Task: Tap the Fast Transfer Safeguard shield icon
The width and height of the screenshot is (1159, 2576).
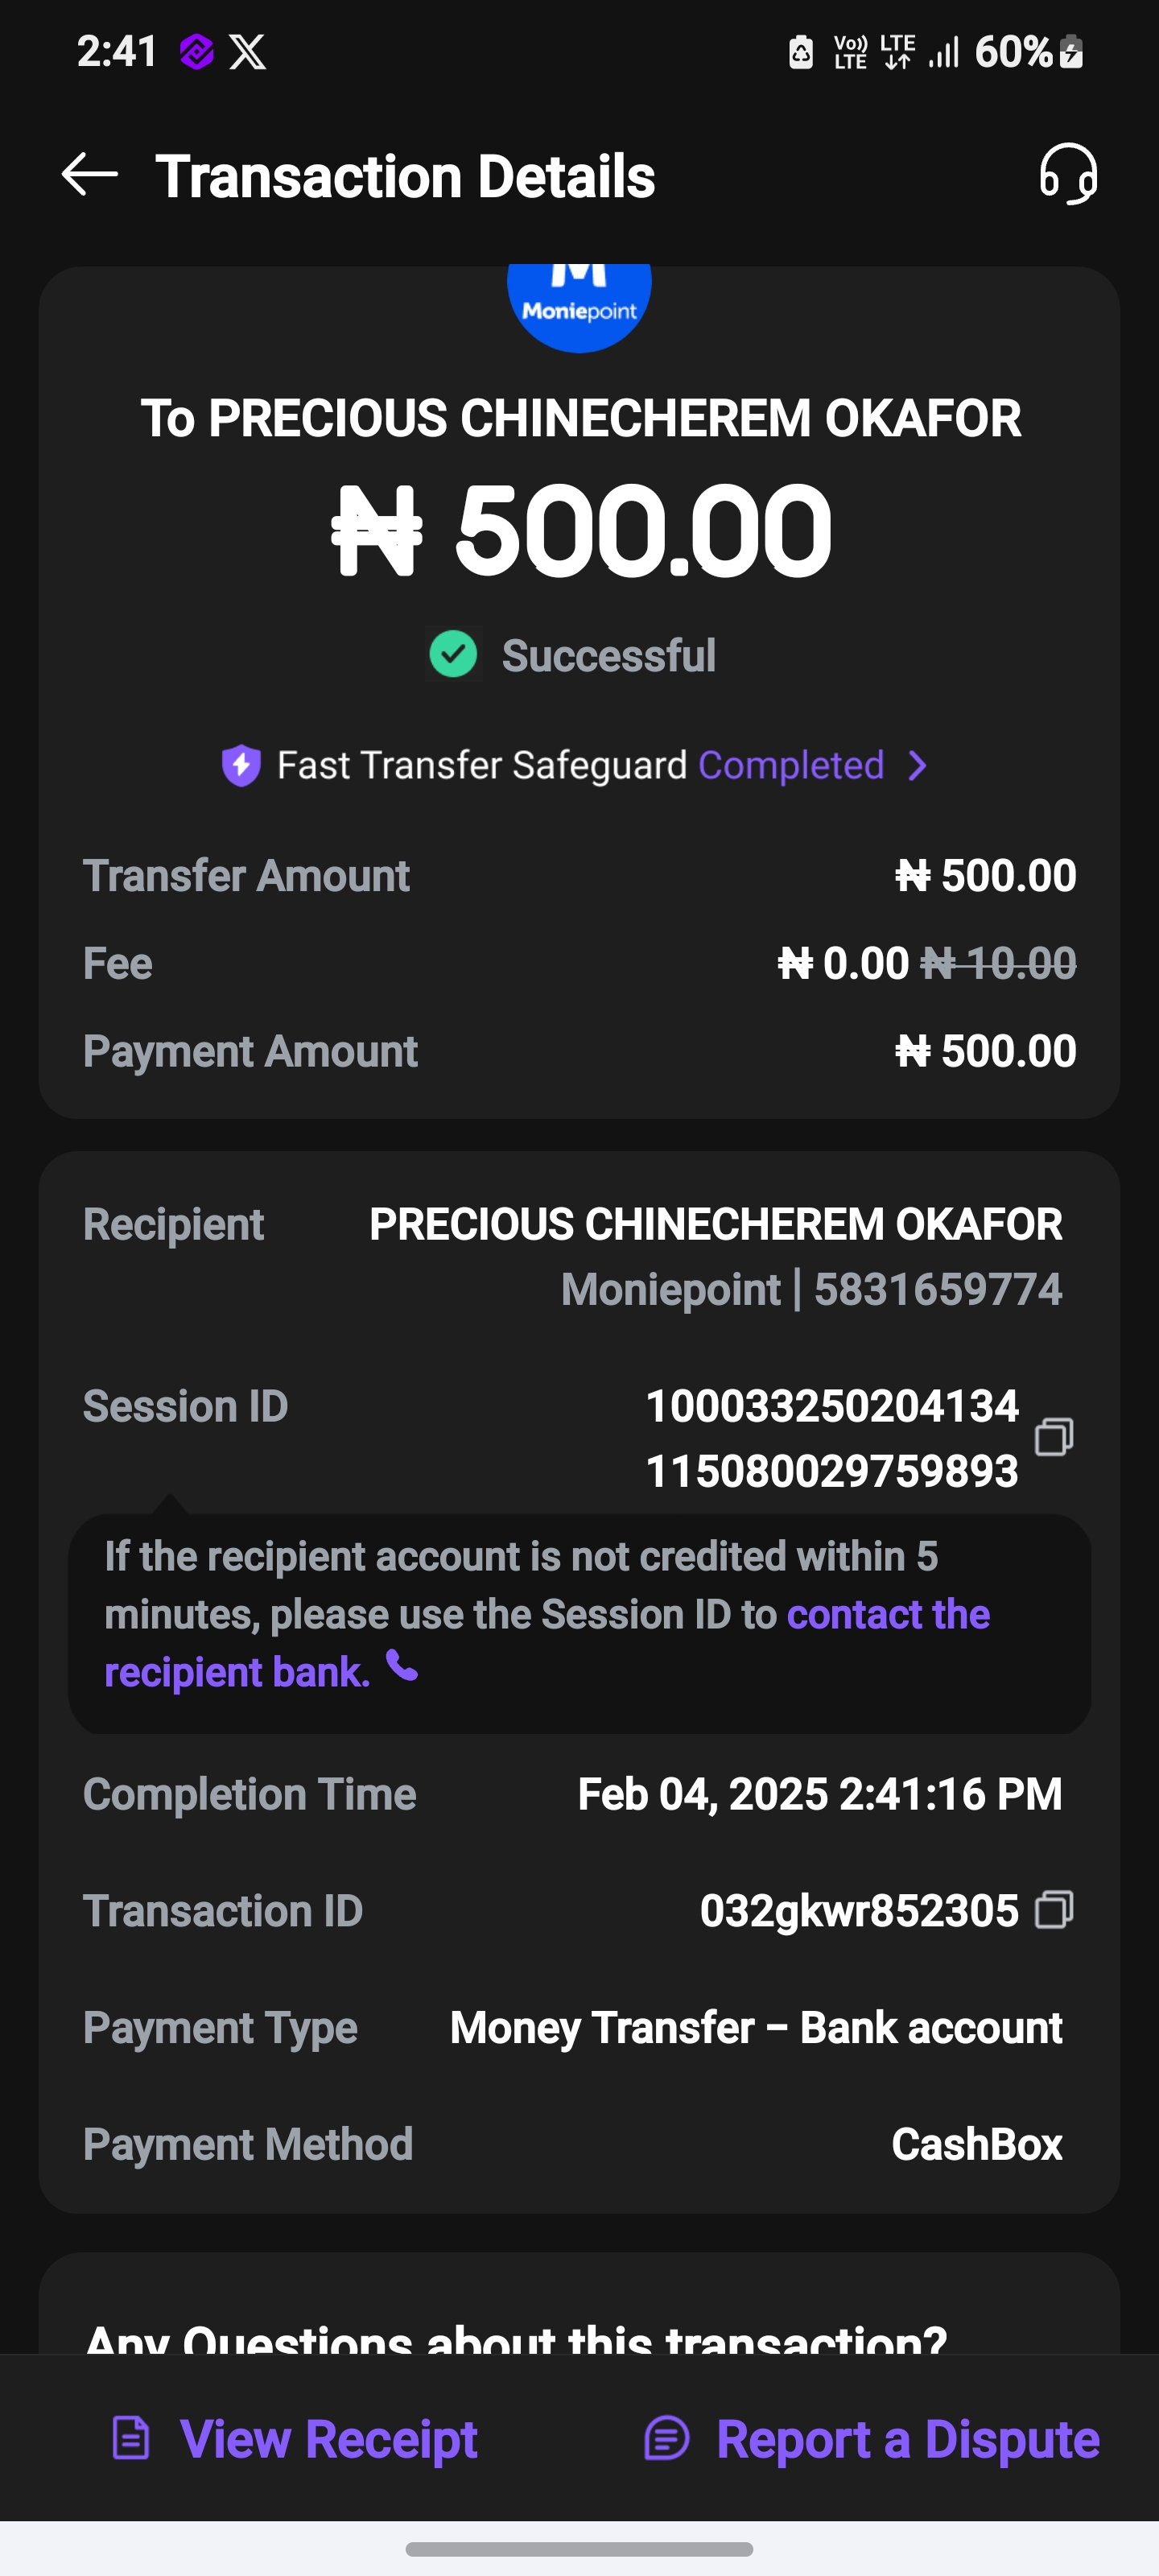Action: pos(241,766)
